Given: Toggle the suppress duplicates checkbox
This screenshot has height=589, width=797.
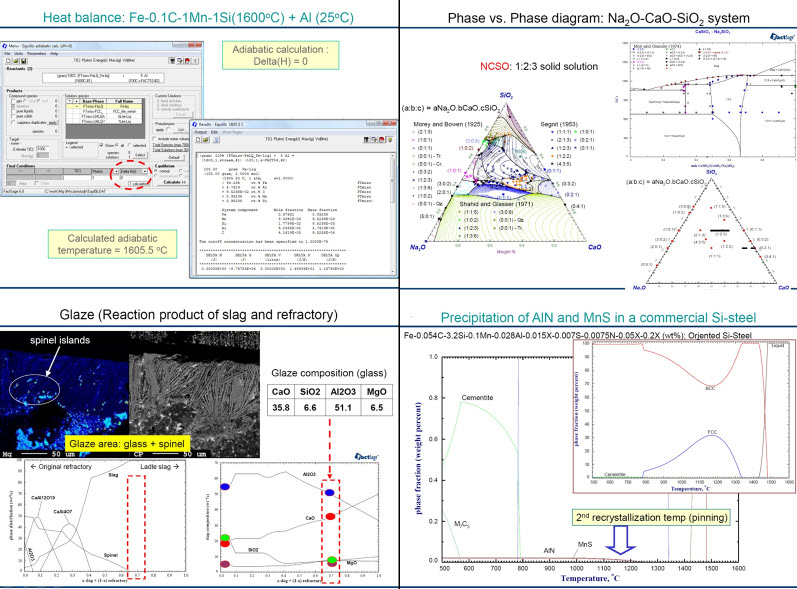Looking at the screenshot, I should pos(13,122).
